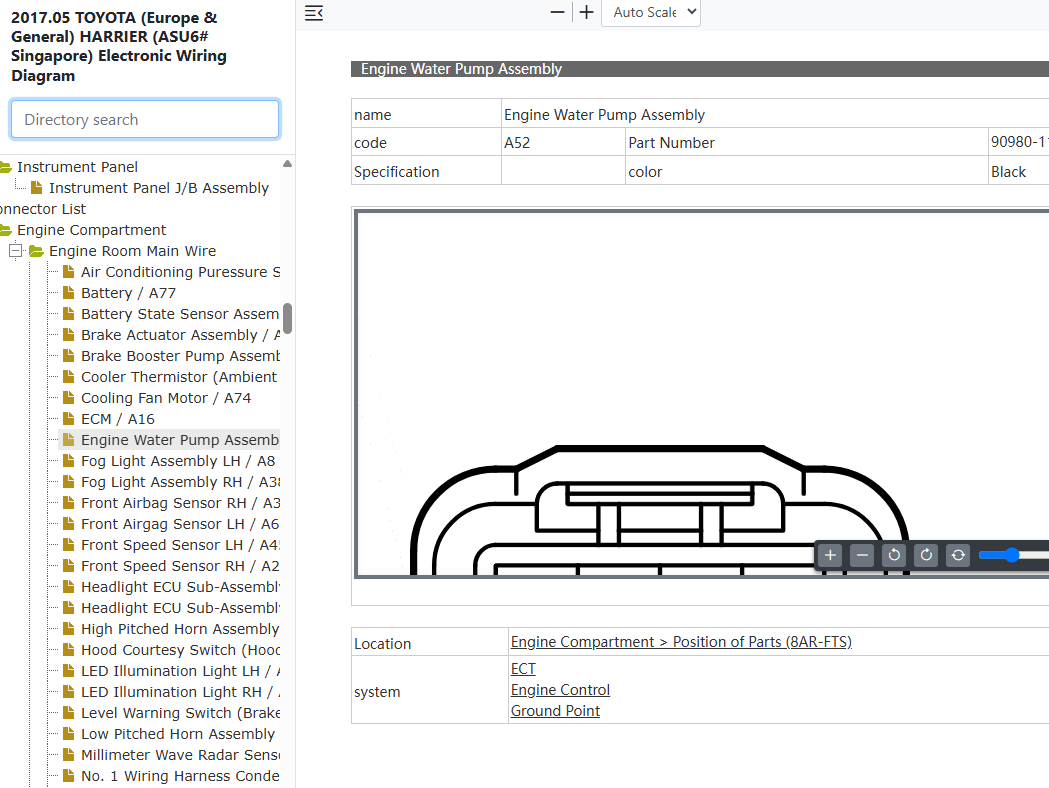
Task: Open Battery / A77 entry
Action: (128, 293)
